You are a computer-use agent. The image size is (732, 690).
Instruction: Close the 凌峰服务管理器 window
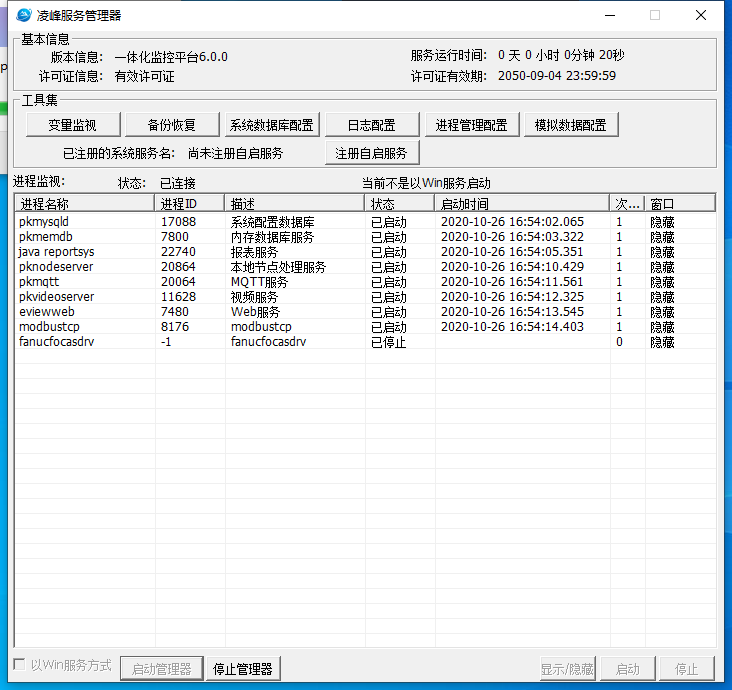click(x=701, y=15)
